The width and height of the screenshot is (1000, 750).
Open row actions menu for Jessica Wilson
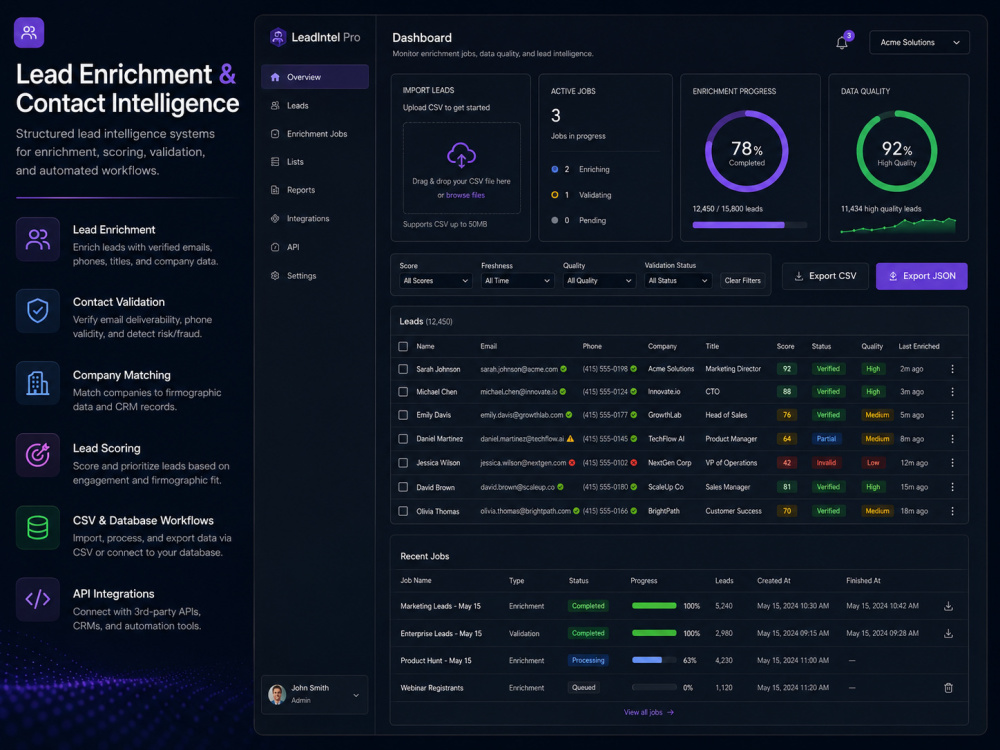click(x=952, y=462)
